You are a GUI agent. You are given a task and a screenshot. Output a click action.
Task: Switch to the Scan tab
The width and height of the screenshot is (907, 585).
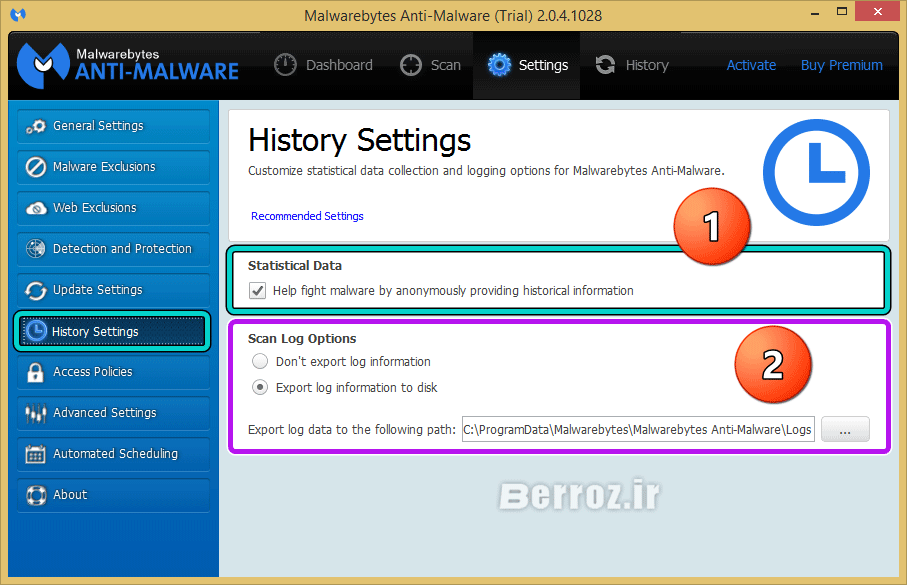(x=431, y=65)
